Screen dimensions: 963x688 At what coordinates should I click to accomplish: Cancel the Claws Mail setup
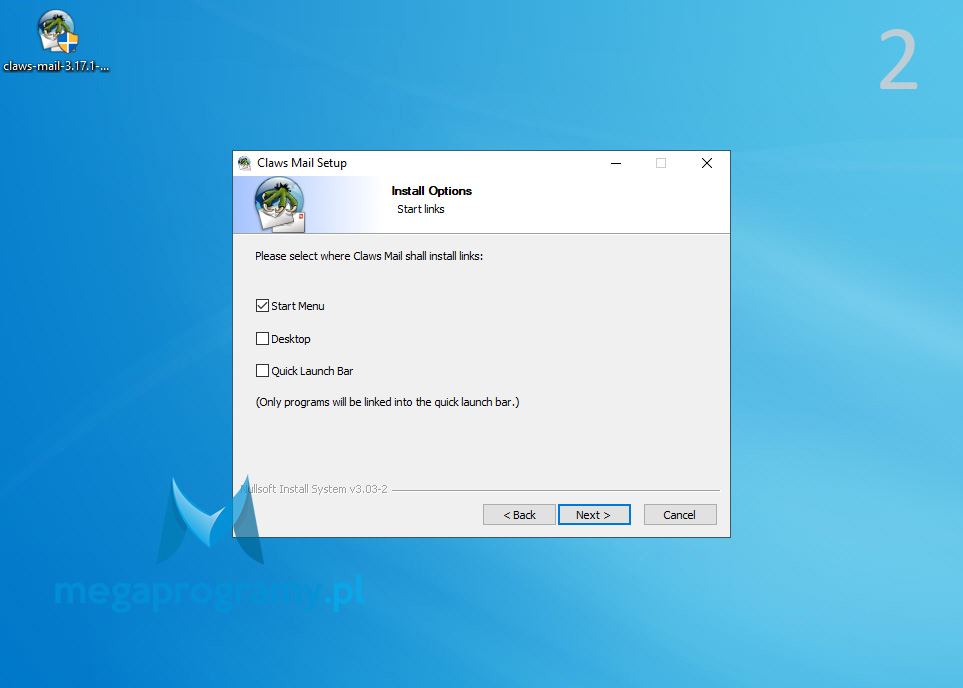680,515
